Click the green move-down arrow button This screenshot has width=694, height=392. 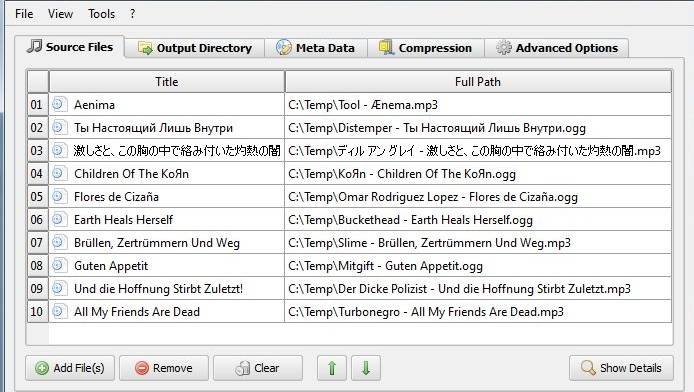pyautogui.click(x=366, y=368)
